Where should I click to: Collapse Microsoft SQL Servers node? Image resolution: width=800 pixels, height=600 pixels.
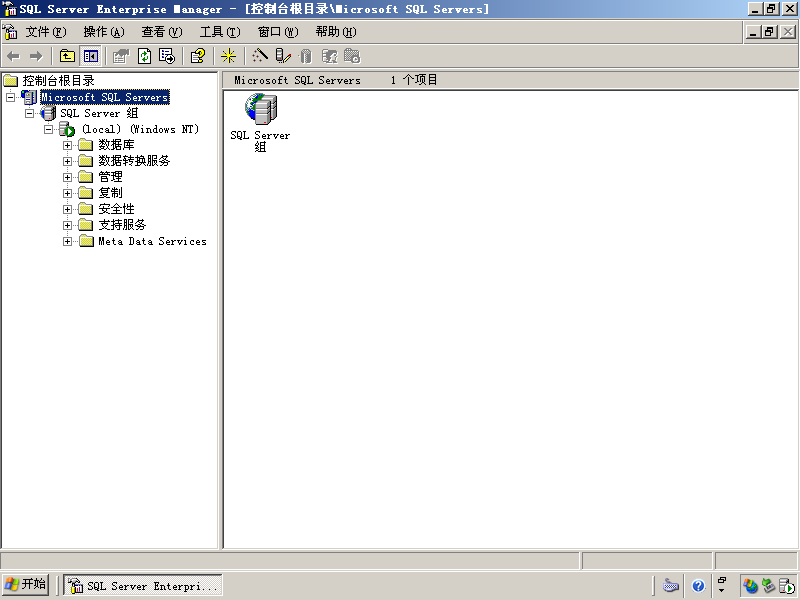11,97
